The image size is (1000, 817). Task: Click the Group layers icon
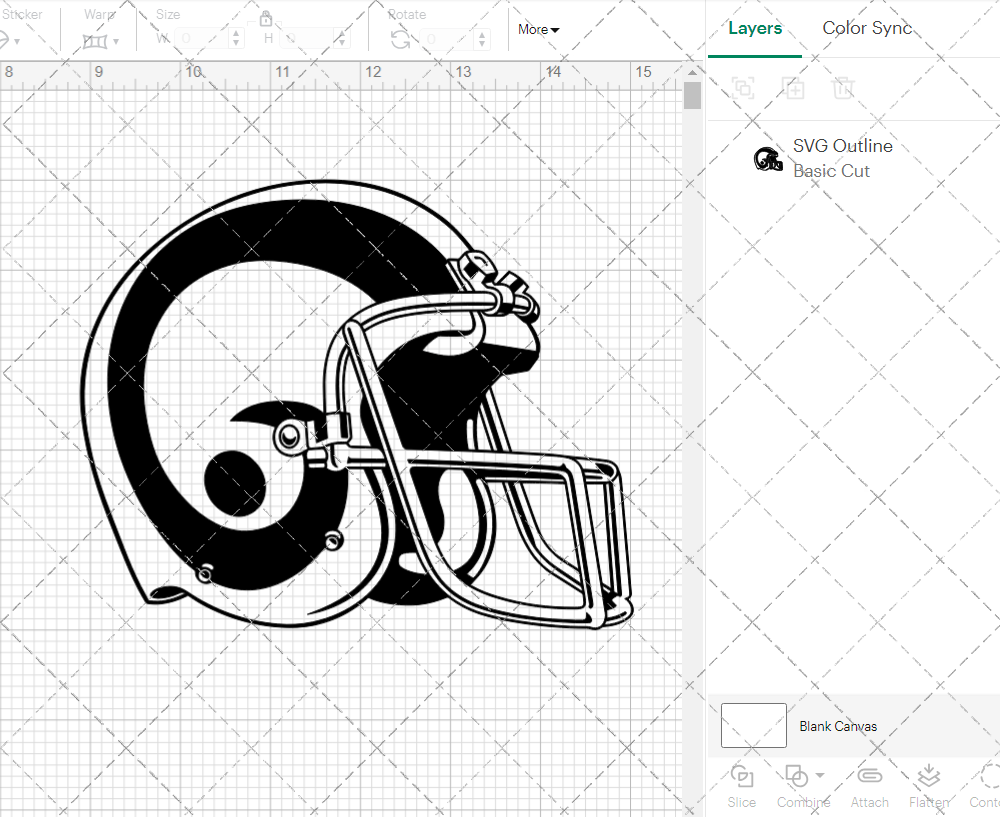(743, 88)
